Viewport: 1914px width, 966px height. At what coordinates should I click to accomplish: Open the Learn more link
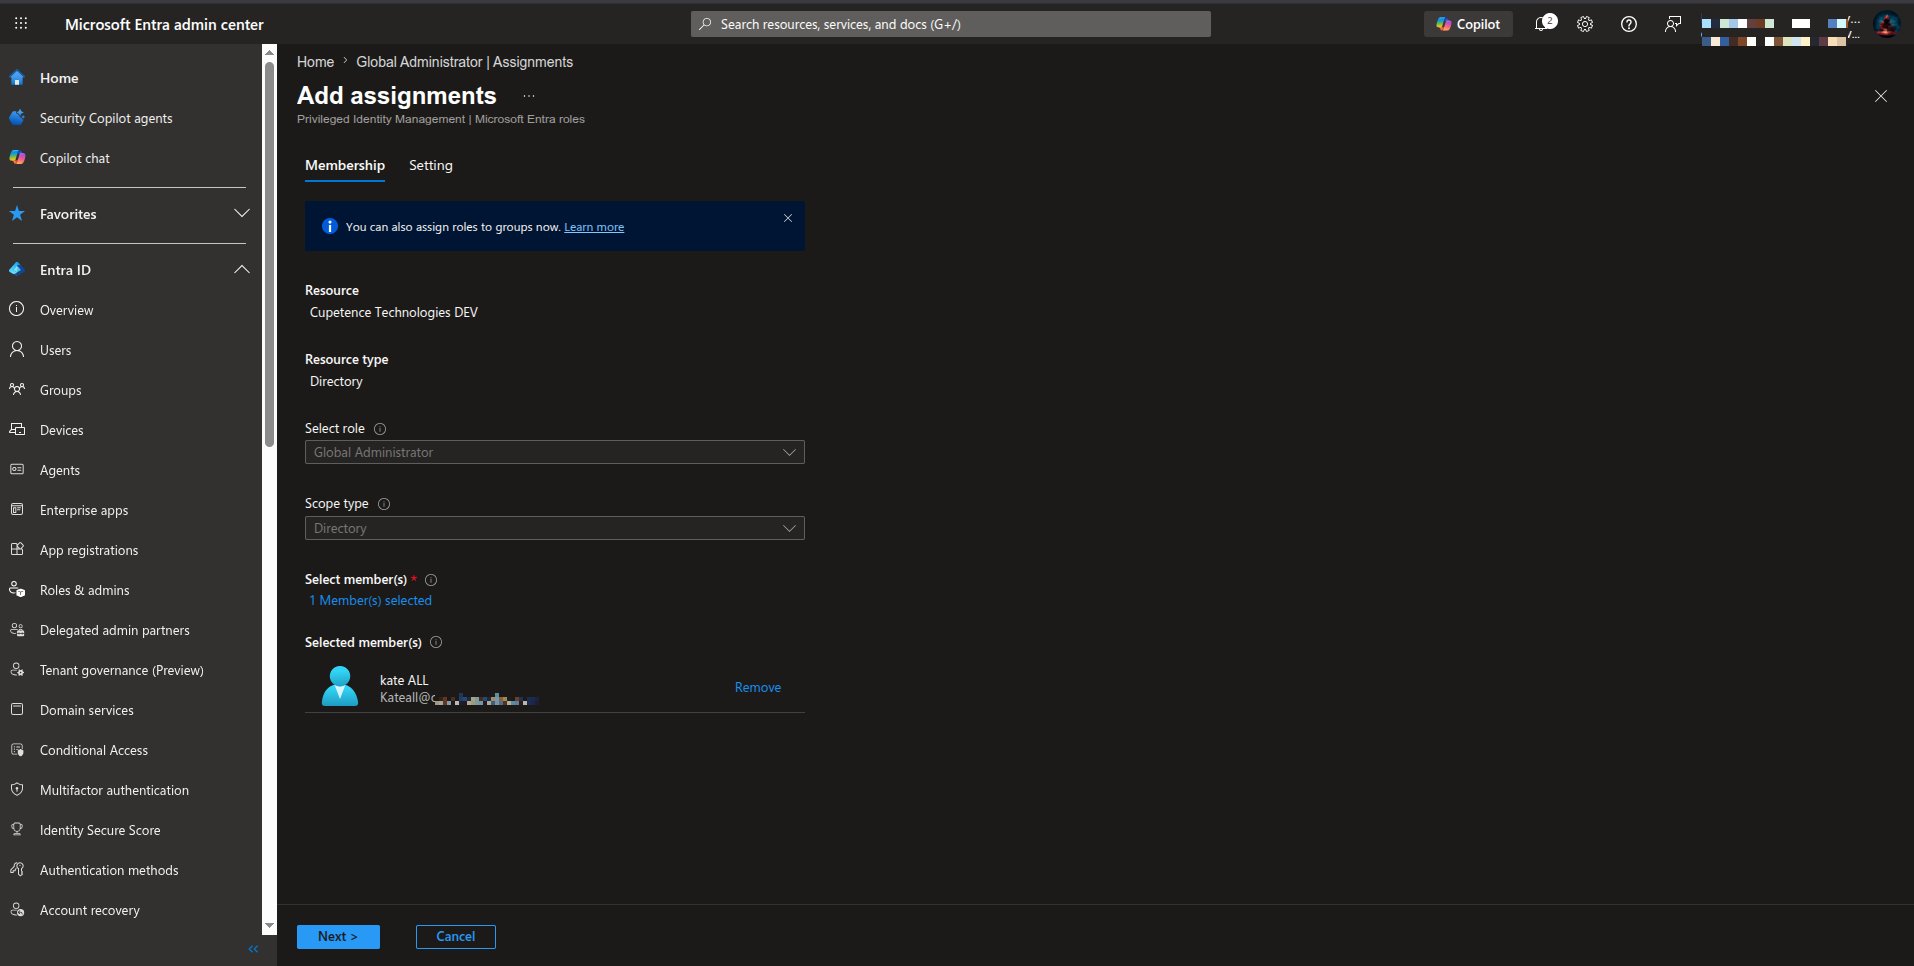pos(594,228)
